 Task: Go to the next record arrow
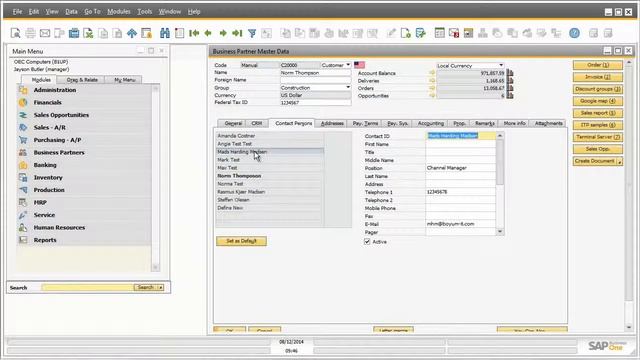click(223, 33)
